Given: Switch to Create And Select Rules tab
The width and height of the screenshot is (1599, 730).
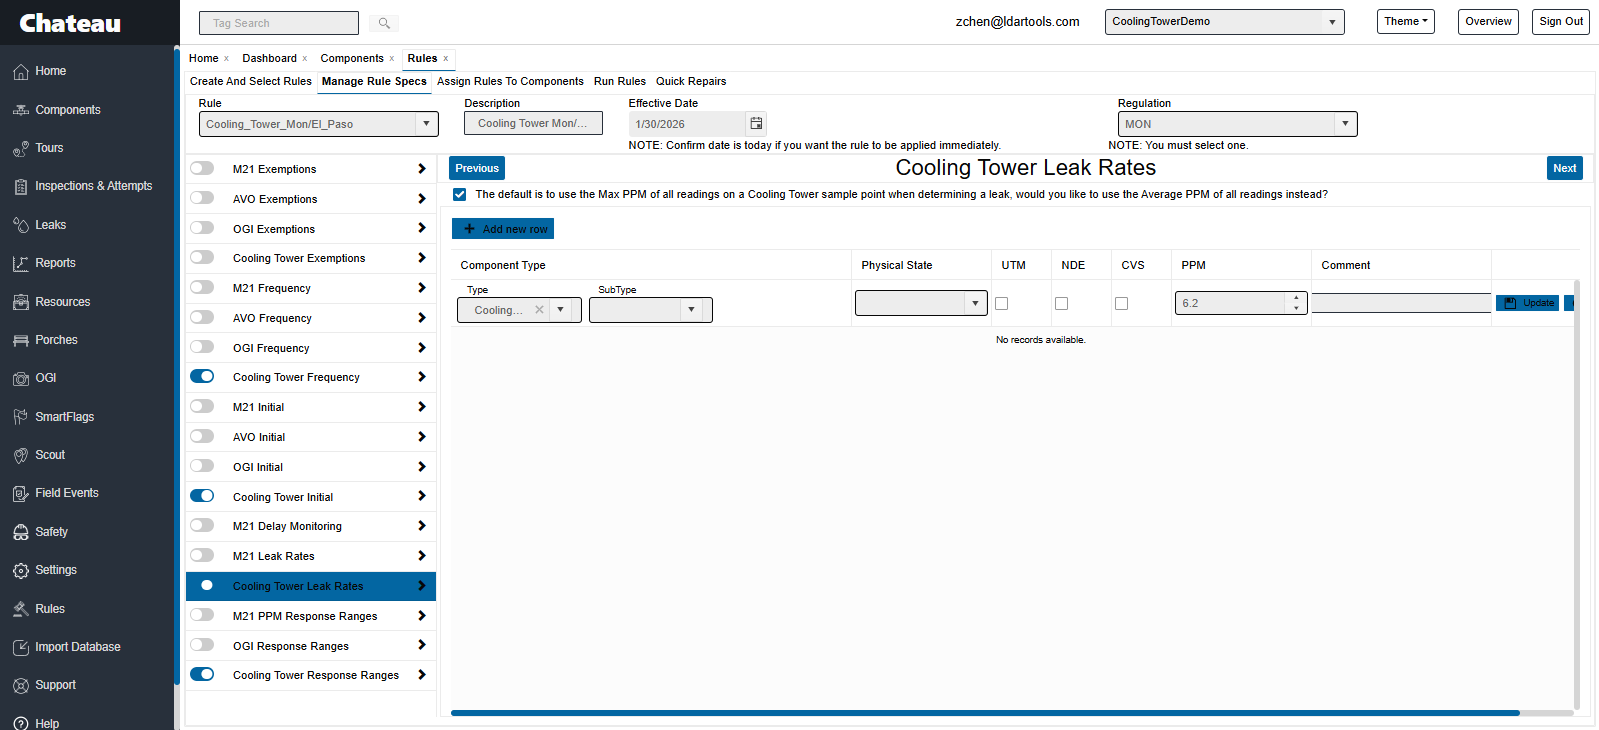Looking at the screenshot, I should click(251, 81).
